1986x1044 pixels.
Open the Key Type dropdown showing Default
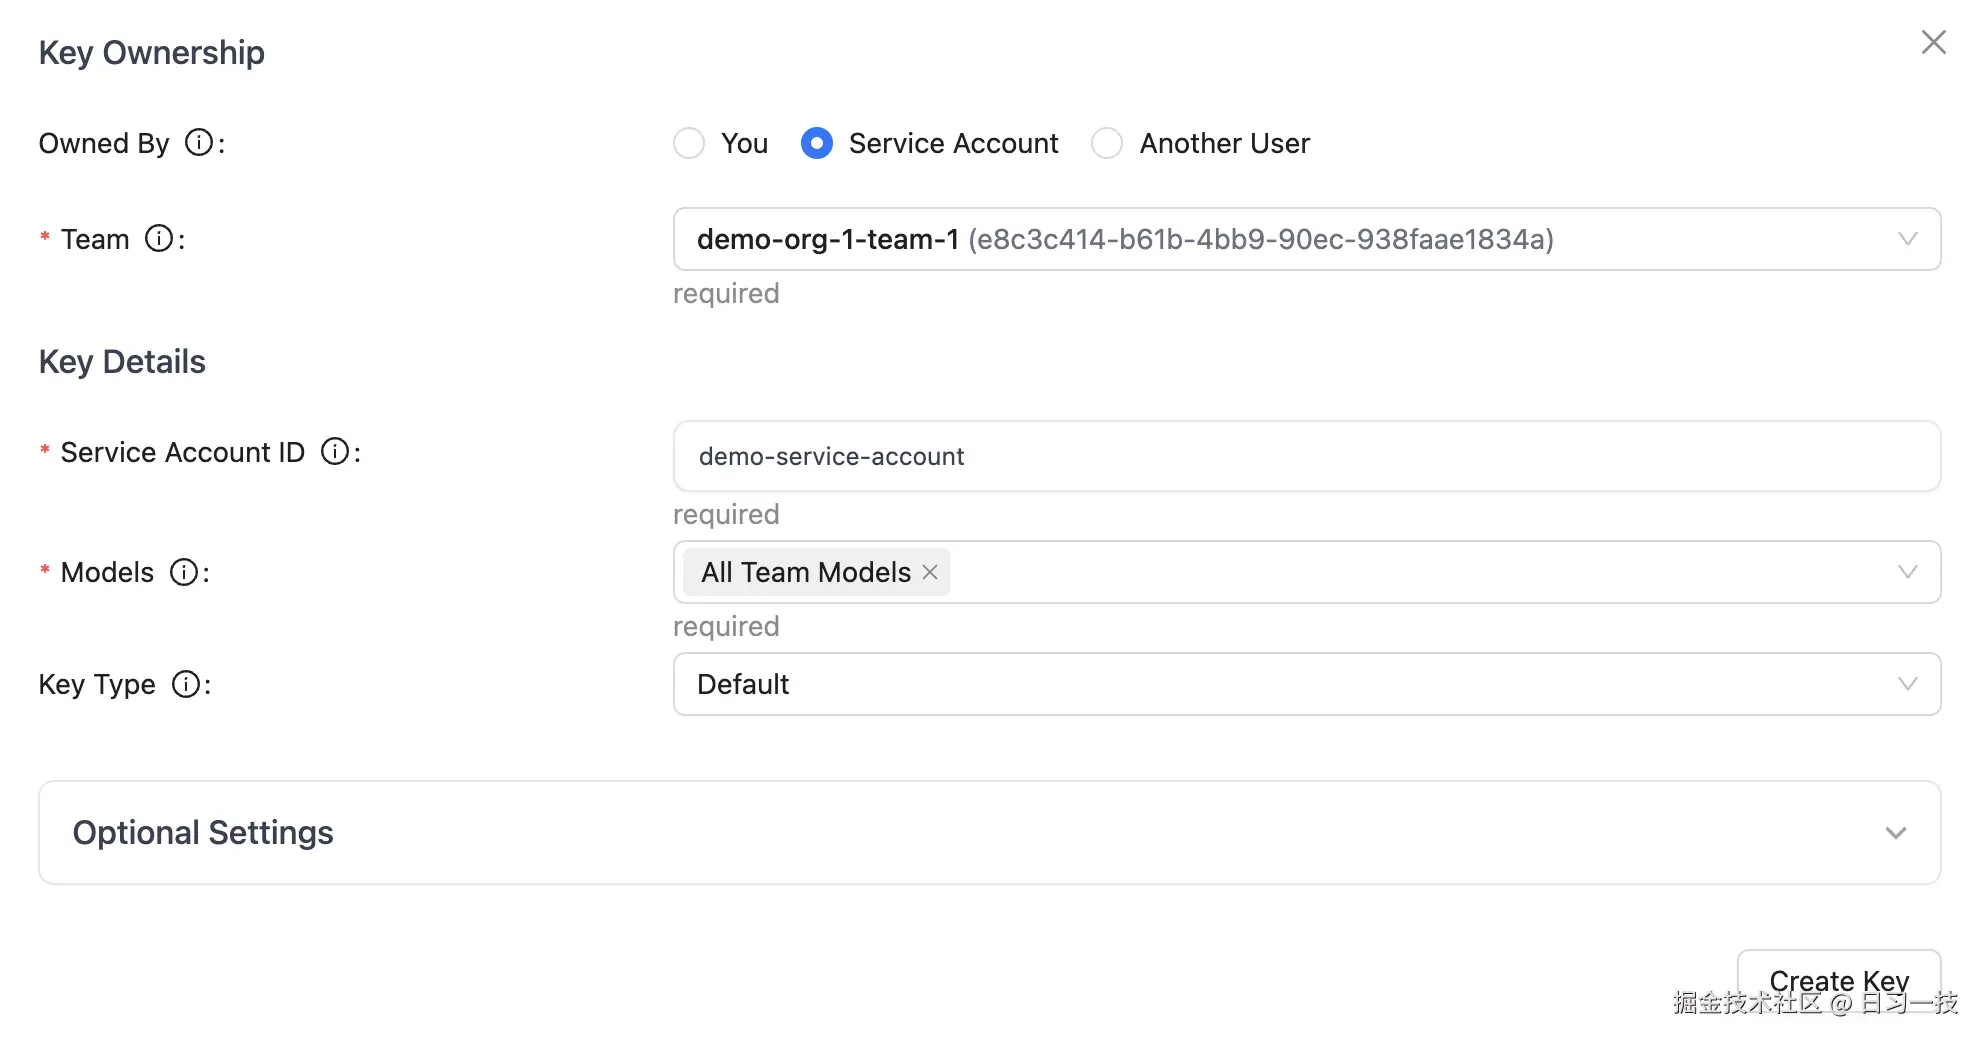click(1300, 684)
